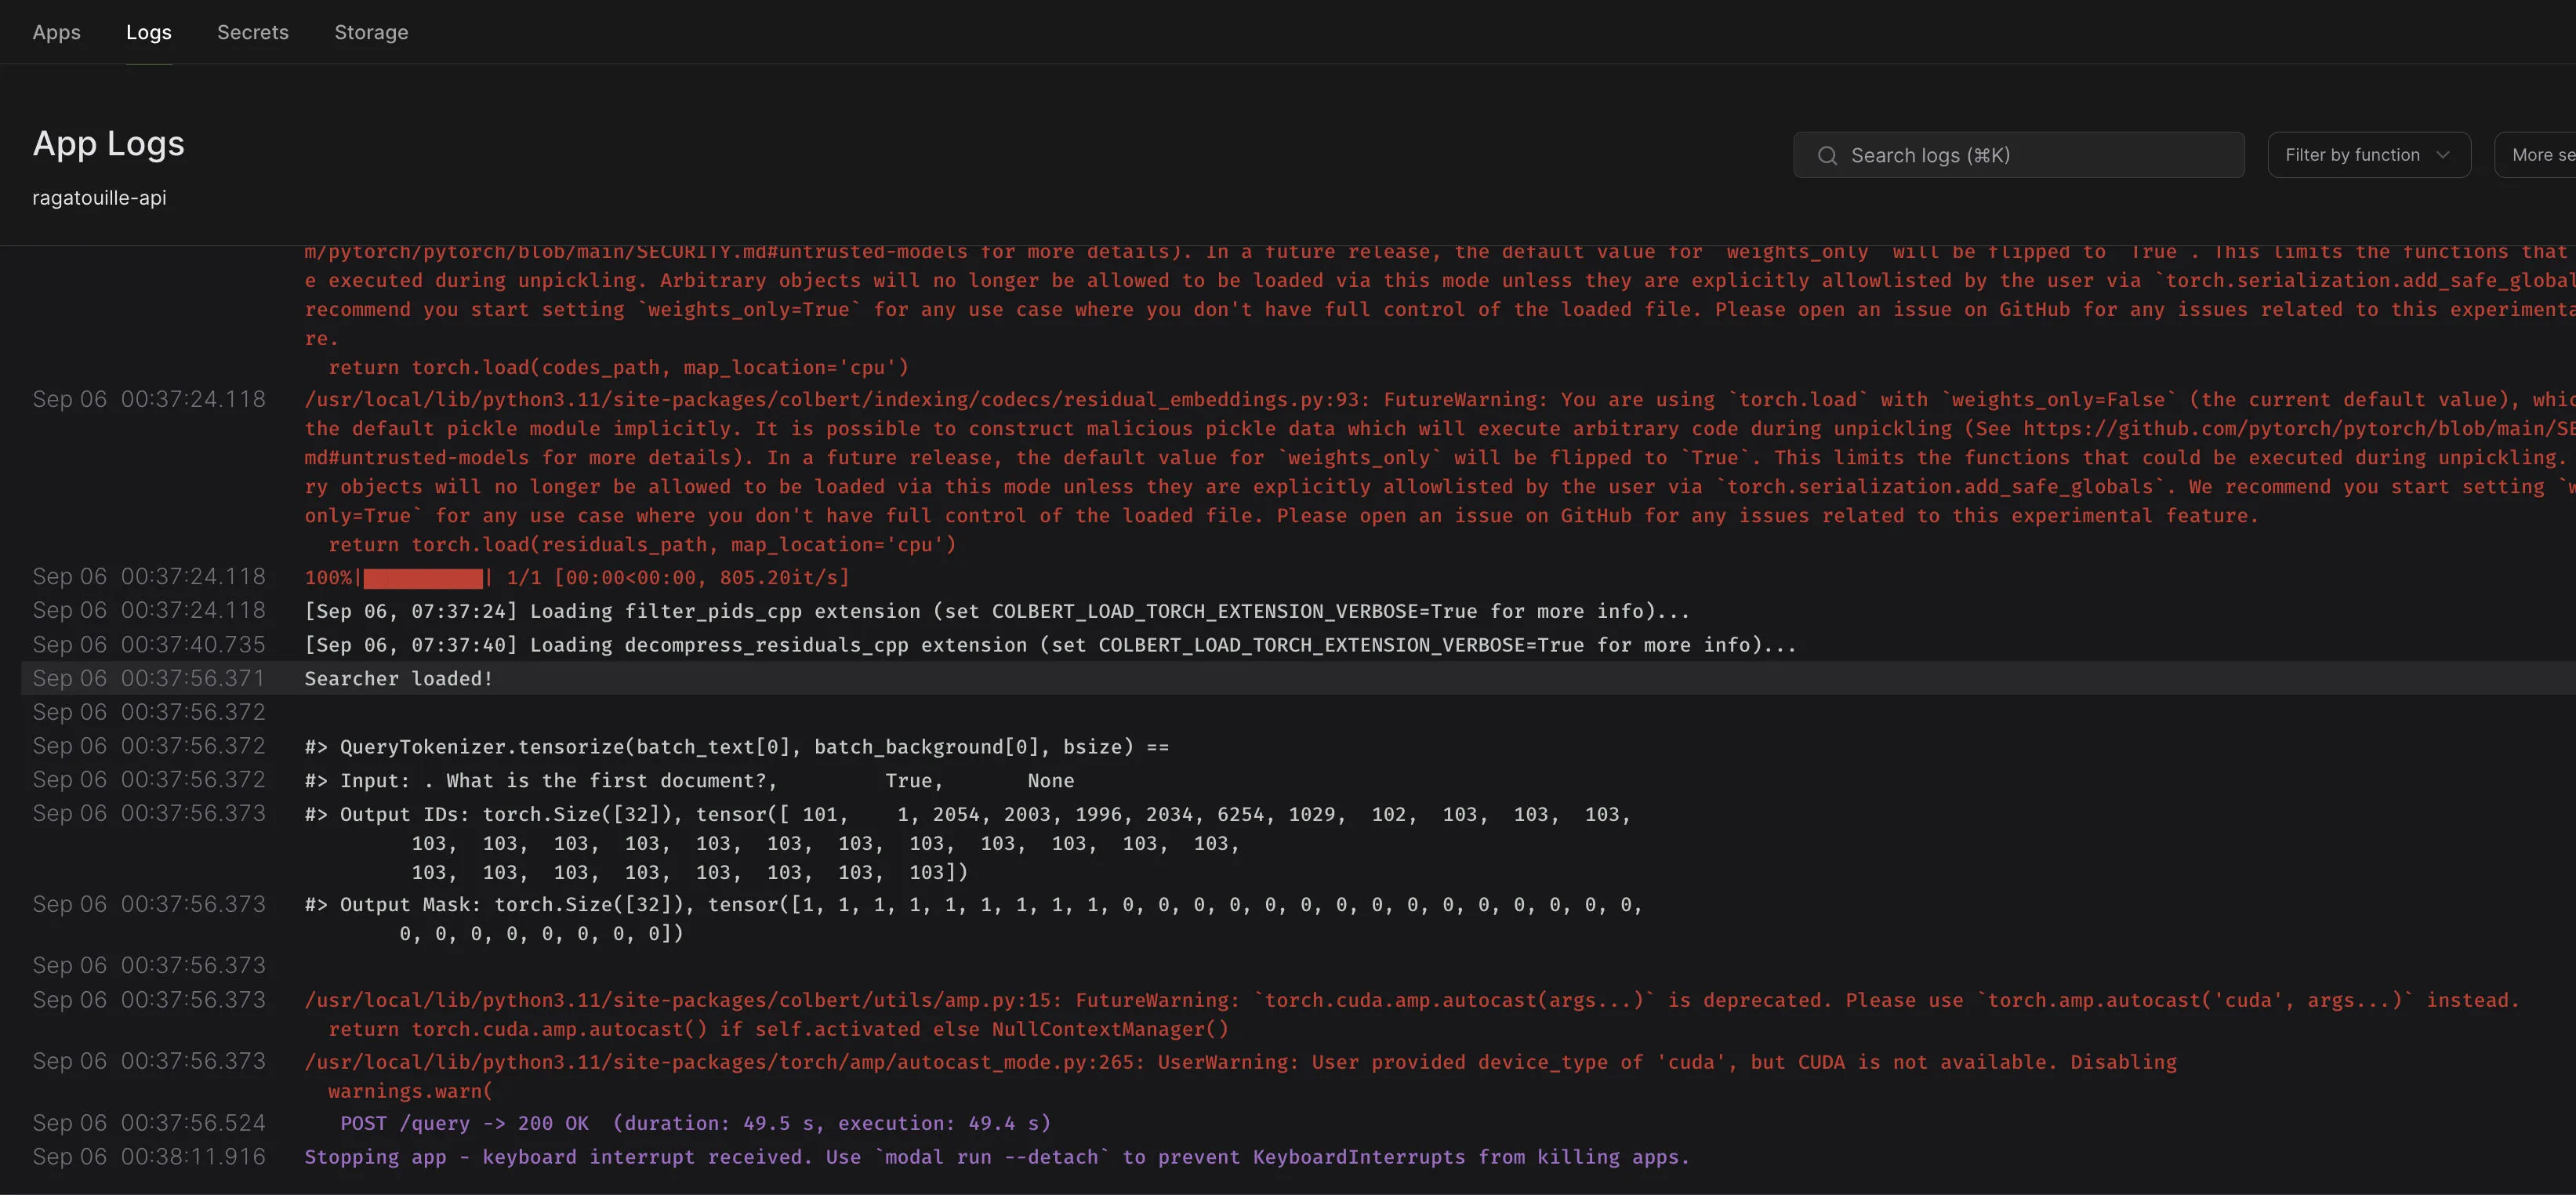Click the search magnifier icon
This screenshot has height=1195, width=2576.
1827,155
